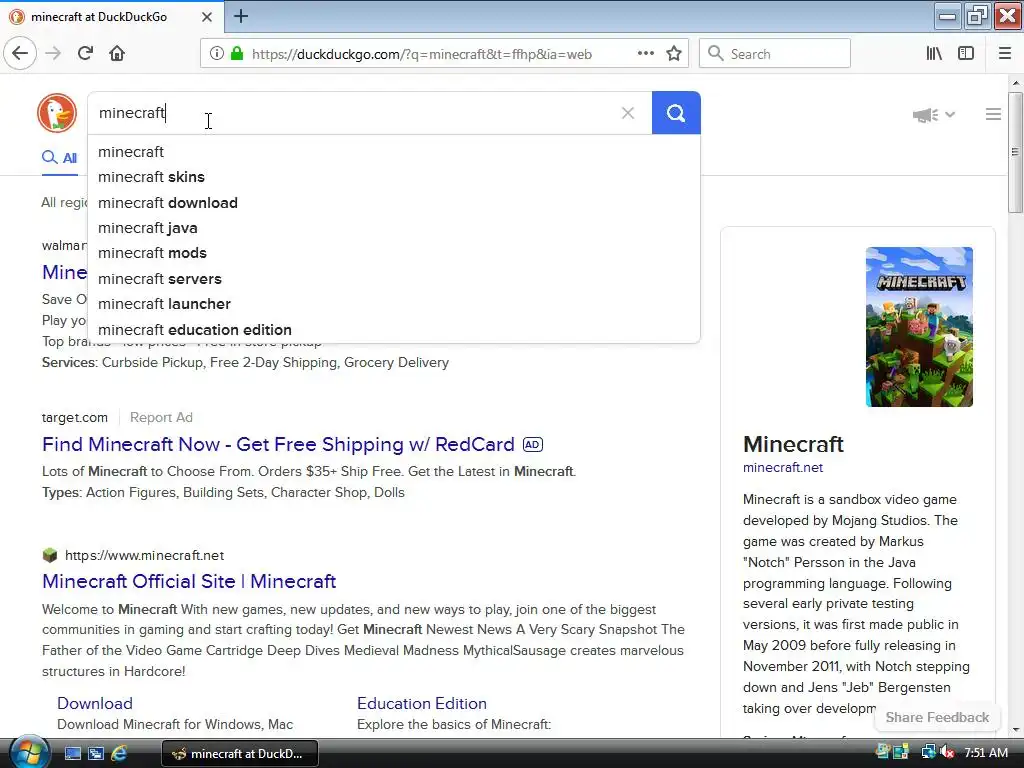Open the Firefox Library icon
Screen dimensions: 1024x768
pos(934,54)
